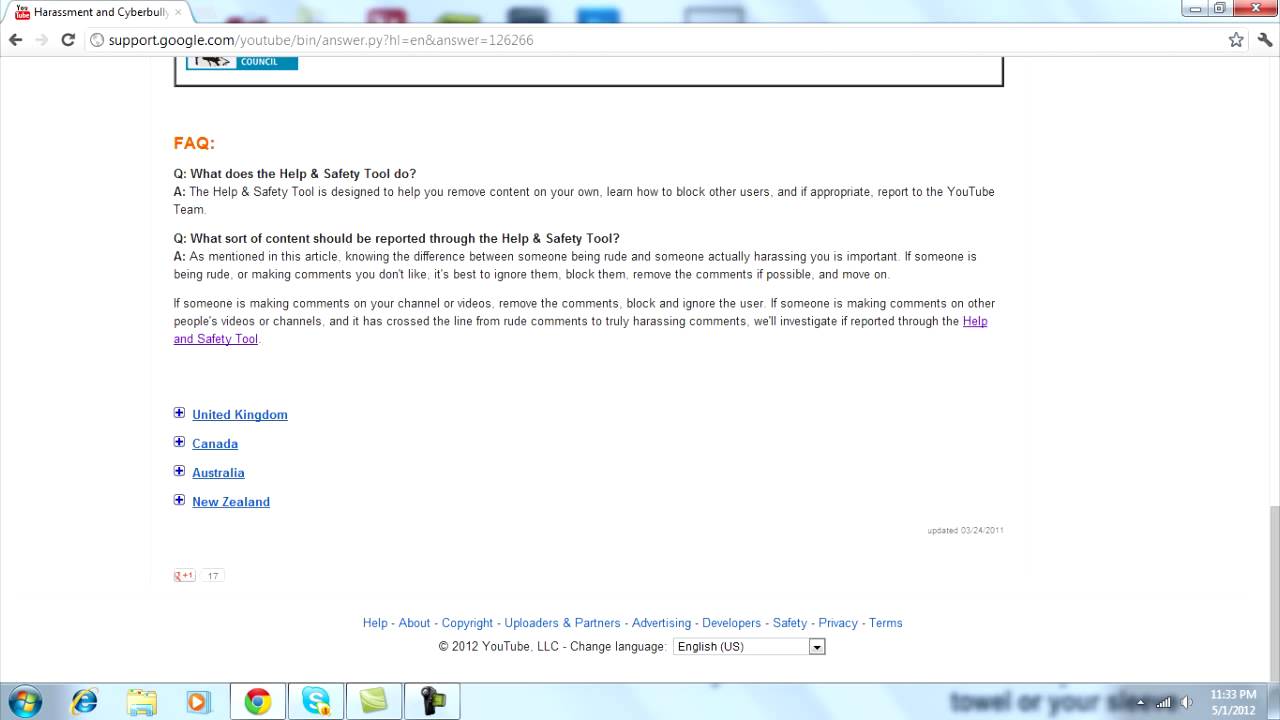1280x720 pixels.
Task: Expand the United Kingdom section plus icon
Action: point(179,413)
